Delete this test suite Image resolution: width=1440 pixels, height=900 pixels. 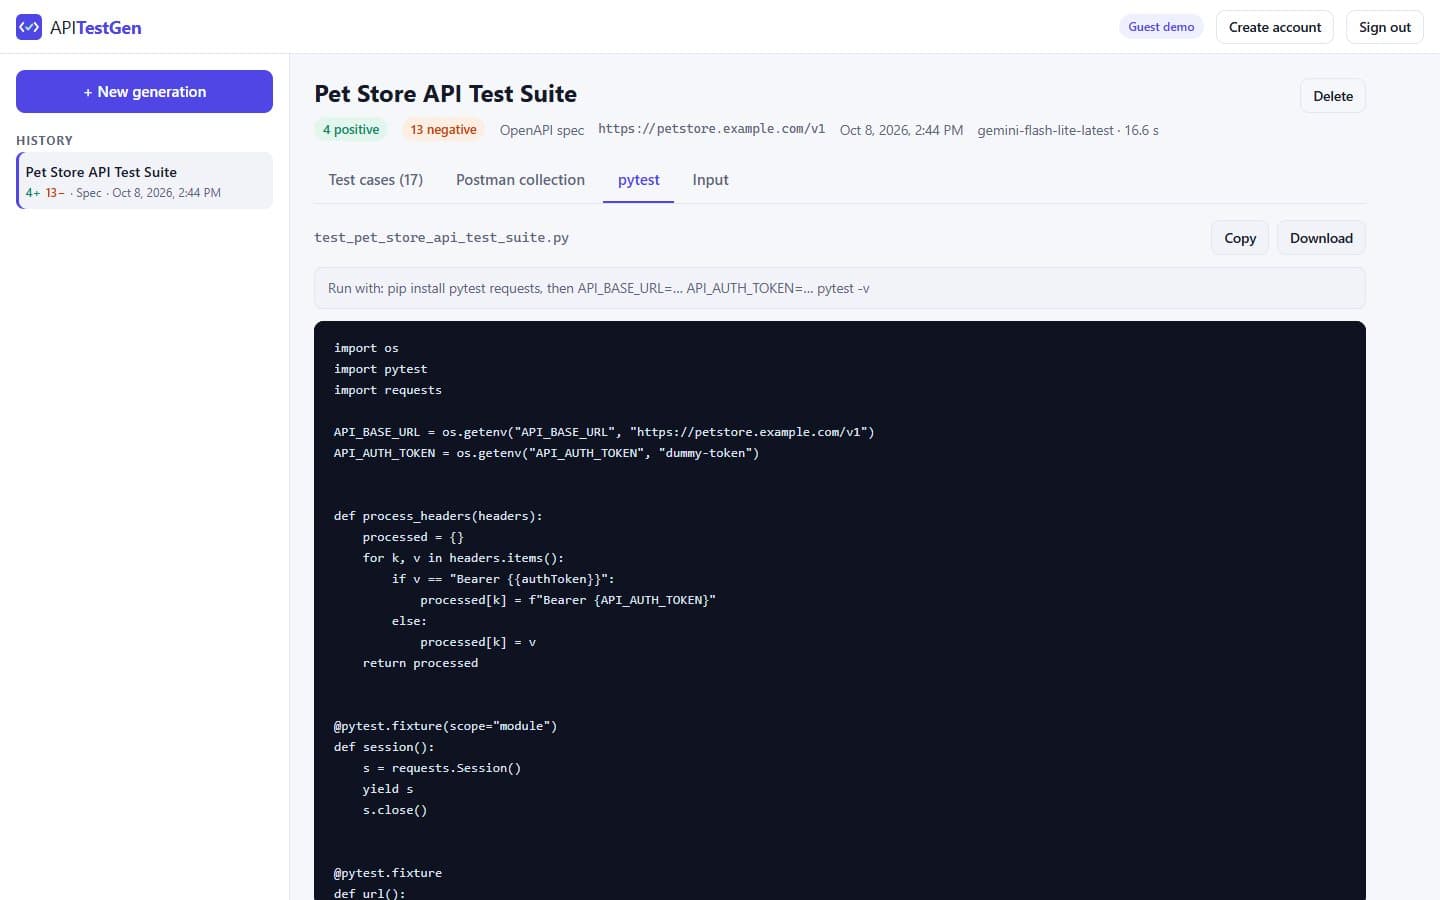[1333, 96]
